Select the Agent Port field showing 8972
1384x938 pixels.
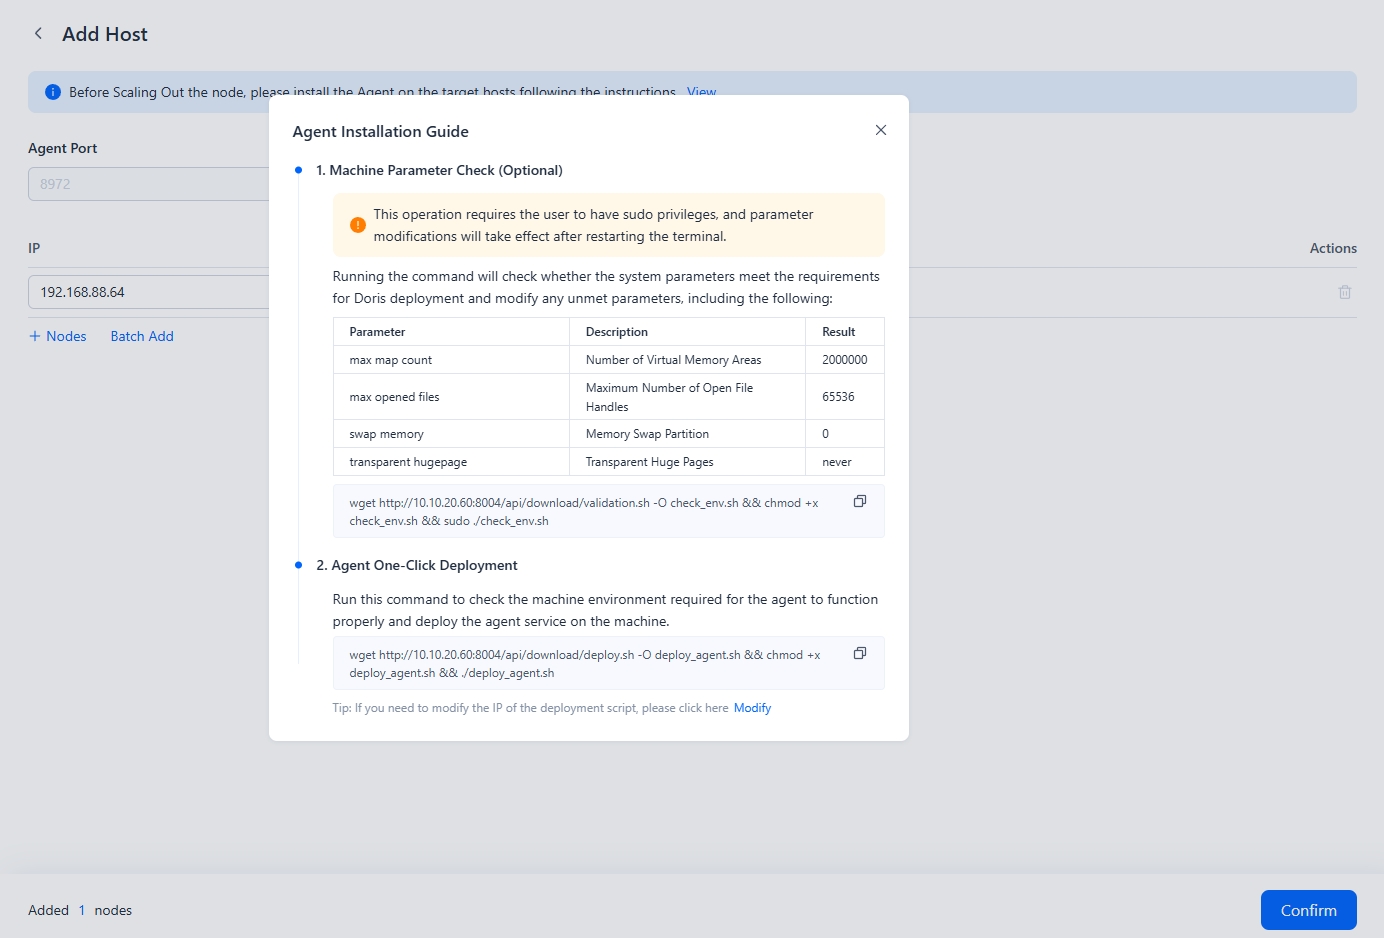coord(150,183)
